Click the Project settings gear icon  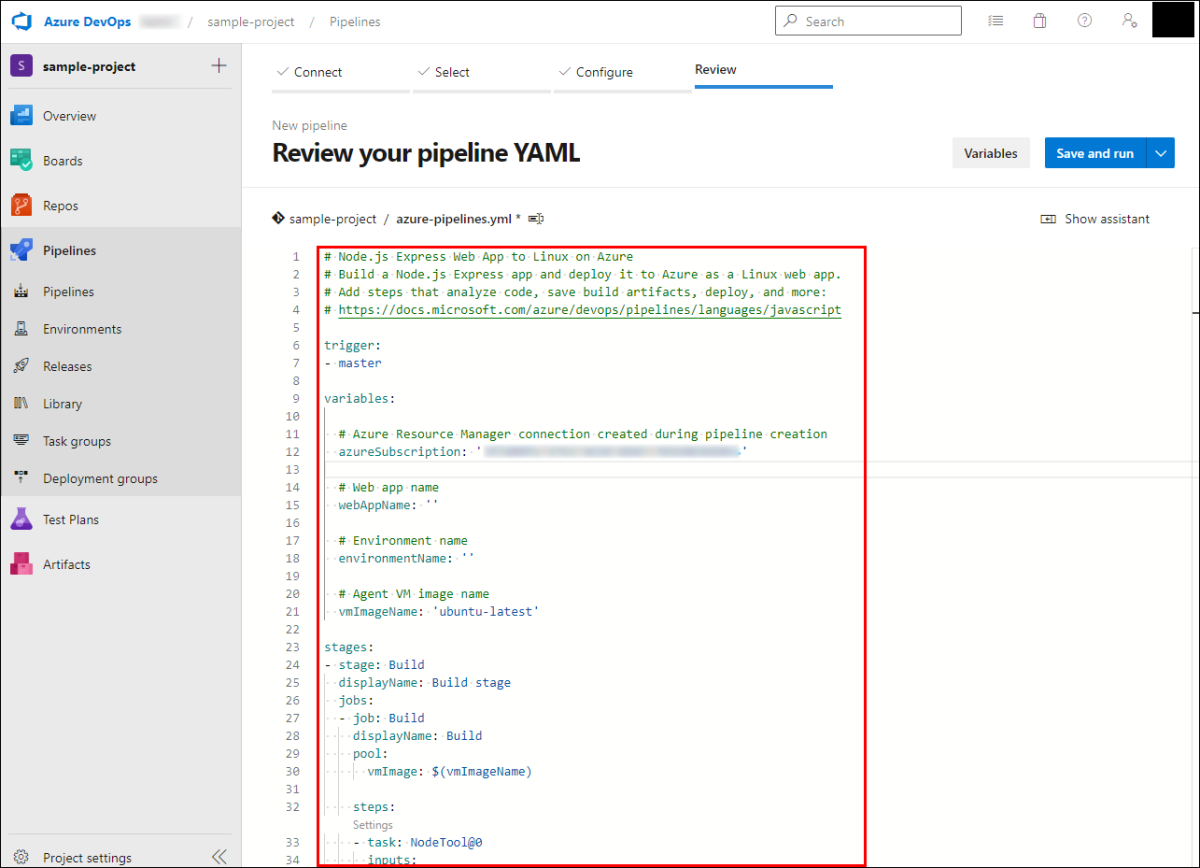pos(21,857)
